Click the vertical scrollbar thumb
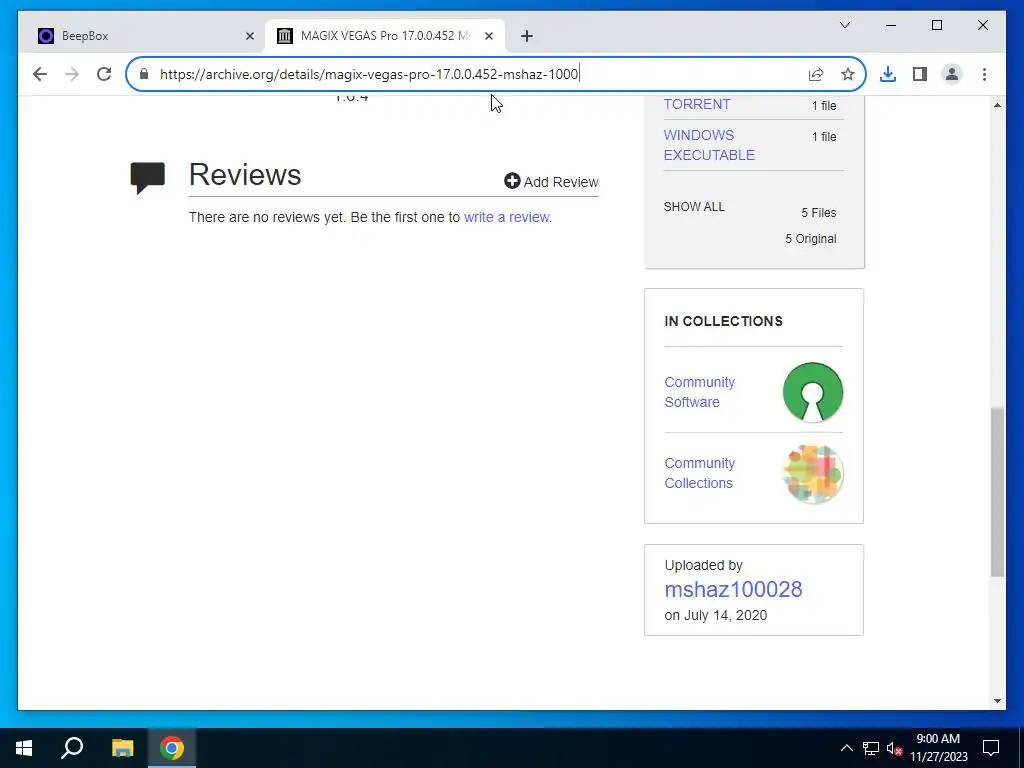The height and width of the screenshot is (768, 1024). click(x=997, y=492)
